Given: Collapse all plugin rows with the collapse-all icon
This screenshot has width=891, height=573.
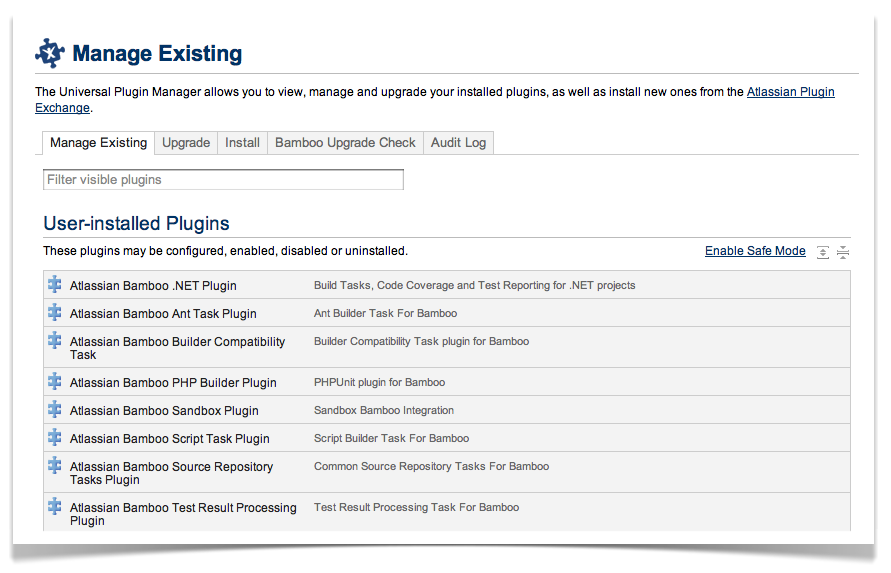Looking at the screenshot, I should (843, 252).
